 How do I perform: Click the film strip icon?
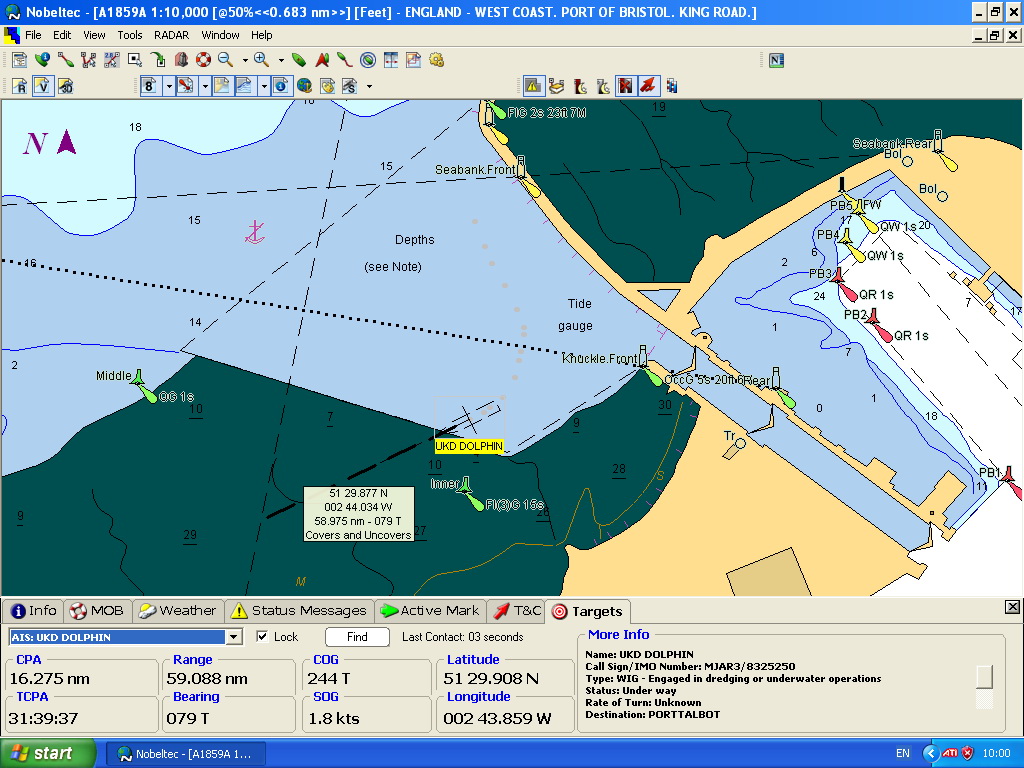pos(671,86)
